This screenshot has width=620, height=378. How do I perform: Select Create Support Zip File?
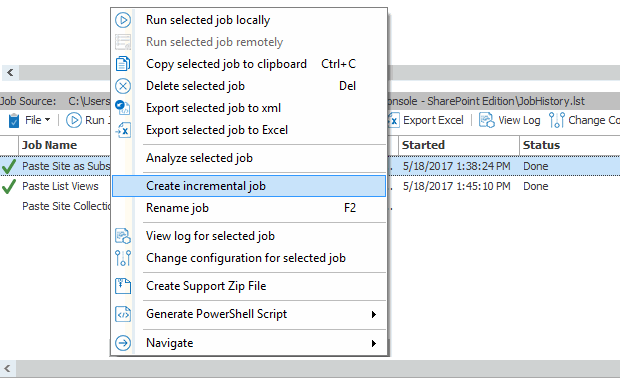coord(249,286)
